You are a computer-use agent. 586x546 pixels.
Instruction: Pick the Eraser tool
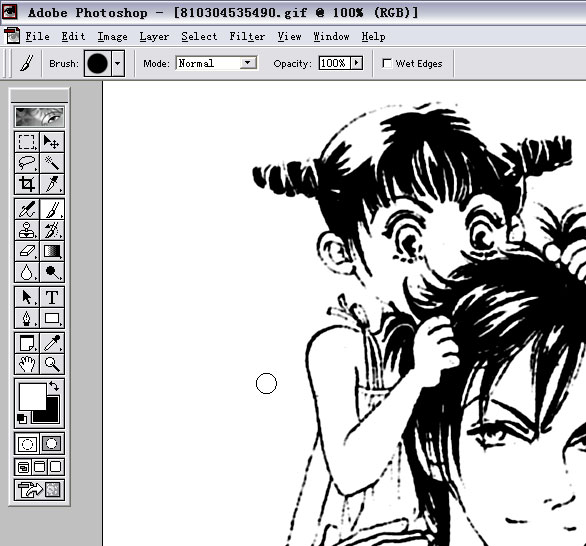tap(27, 251)
